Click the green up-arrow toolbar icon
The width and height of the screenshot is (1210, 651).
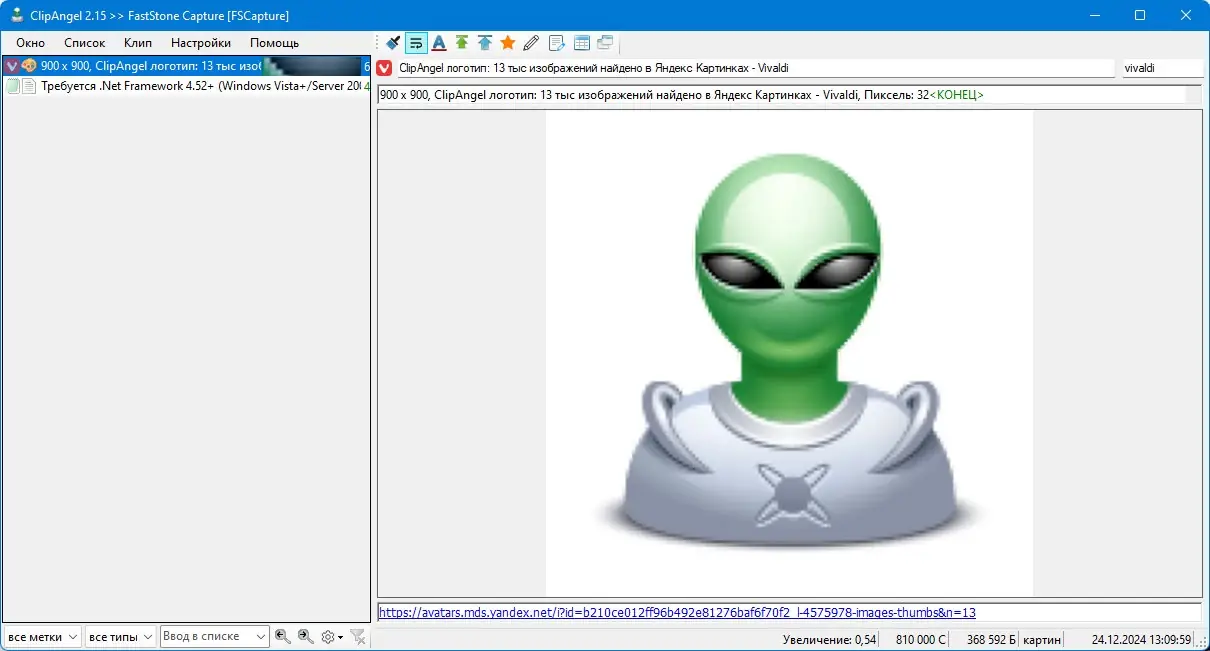pyautogui.click(x=461, y=43)
